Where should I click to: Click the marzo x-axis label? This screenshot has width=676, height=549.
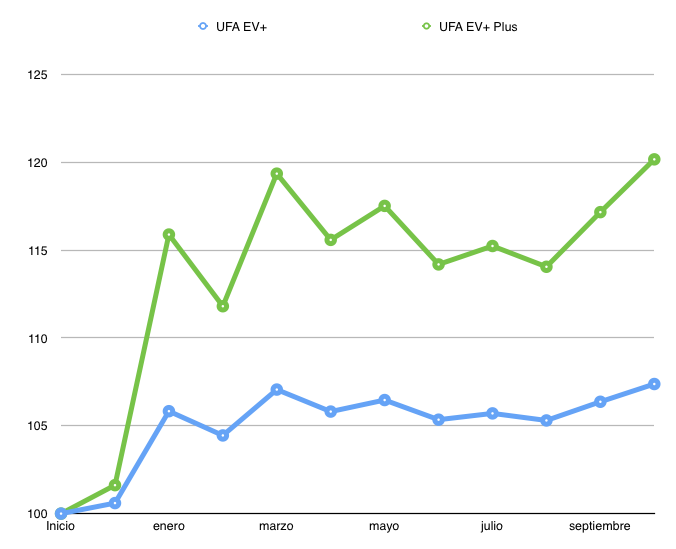click(276, 526)
